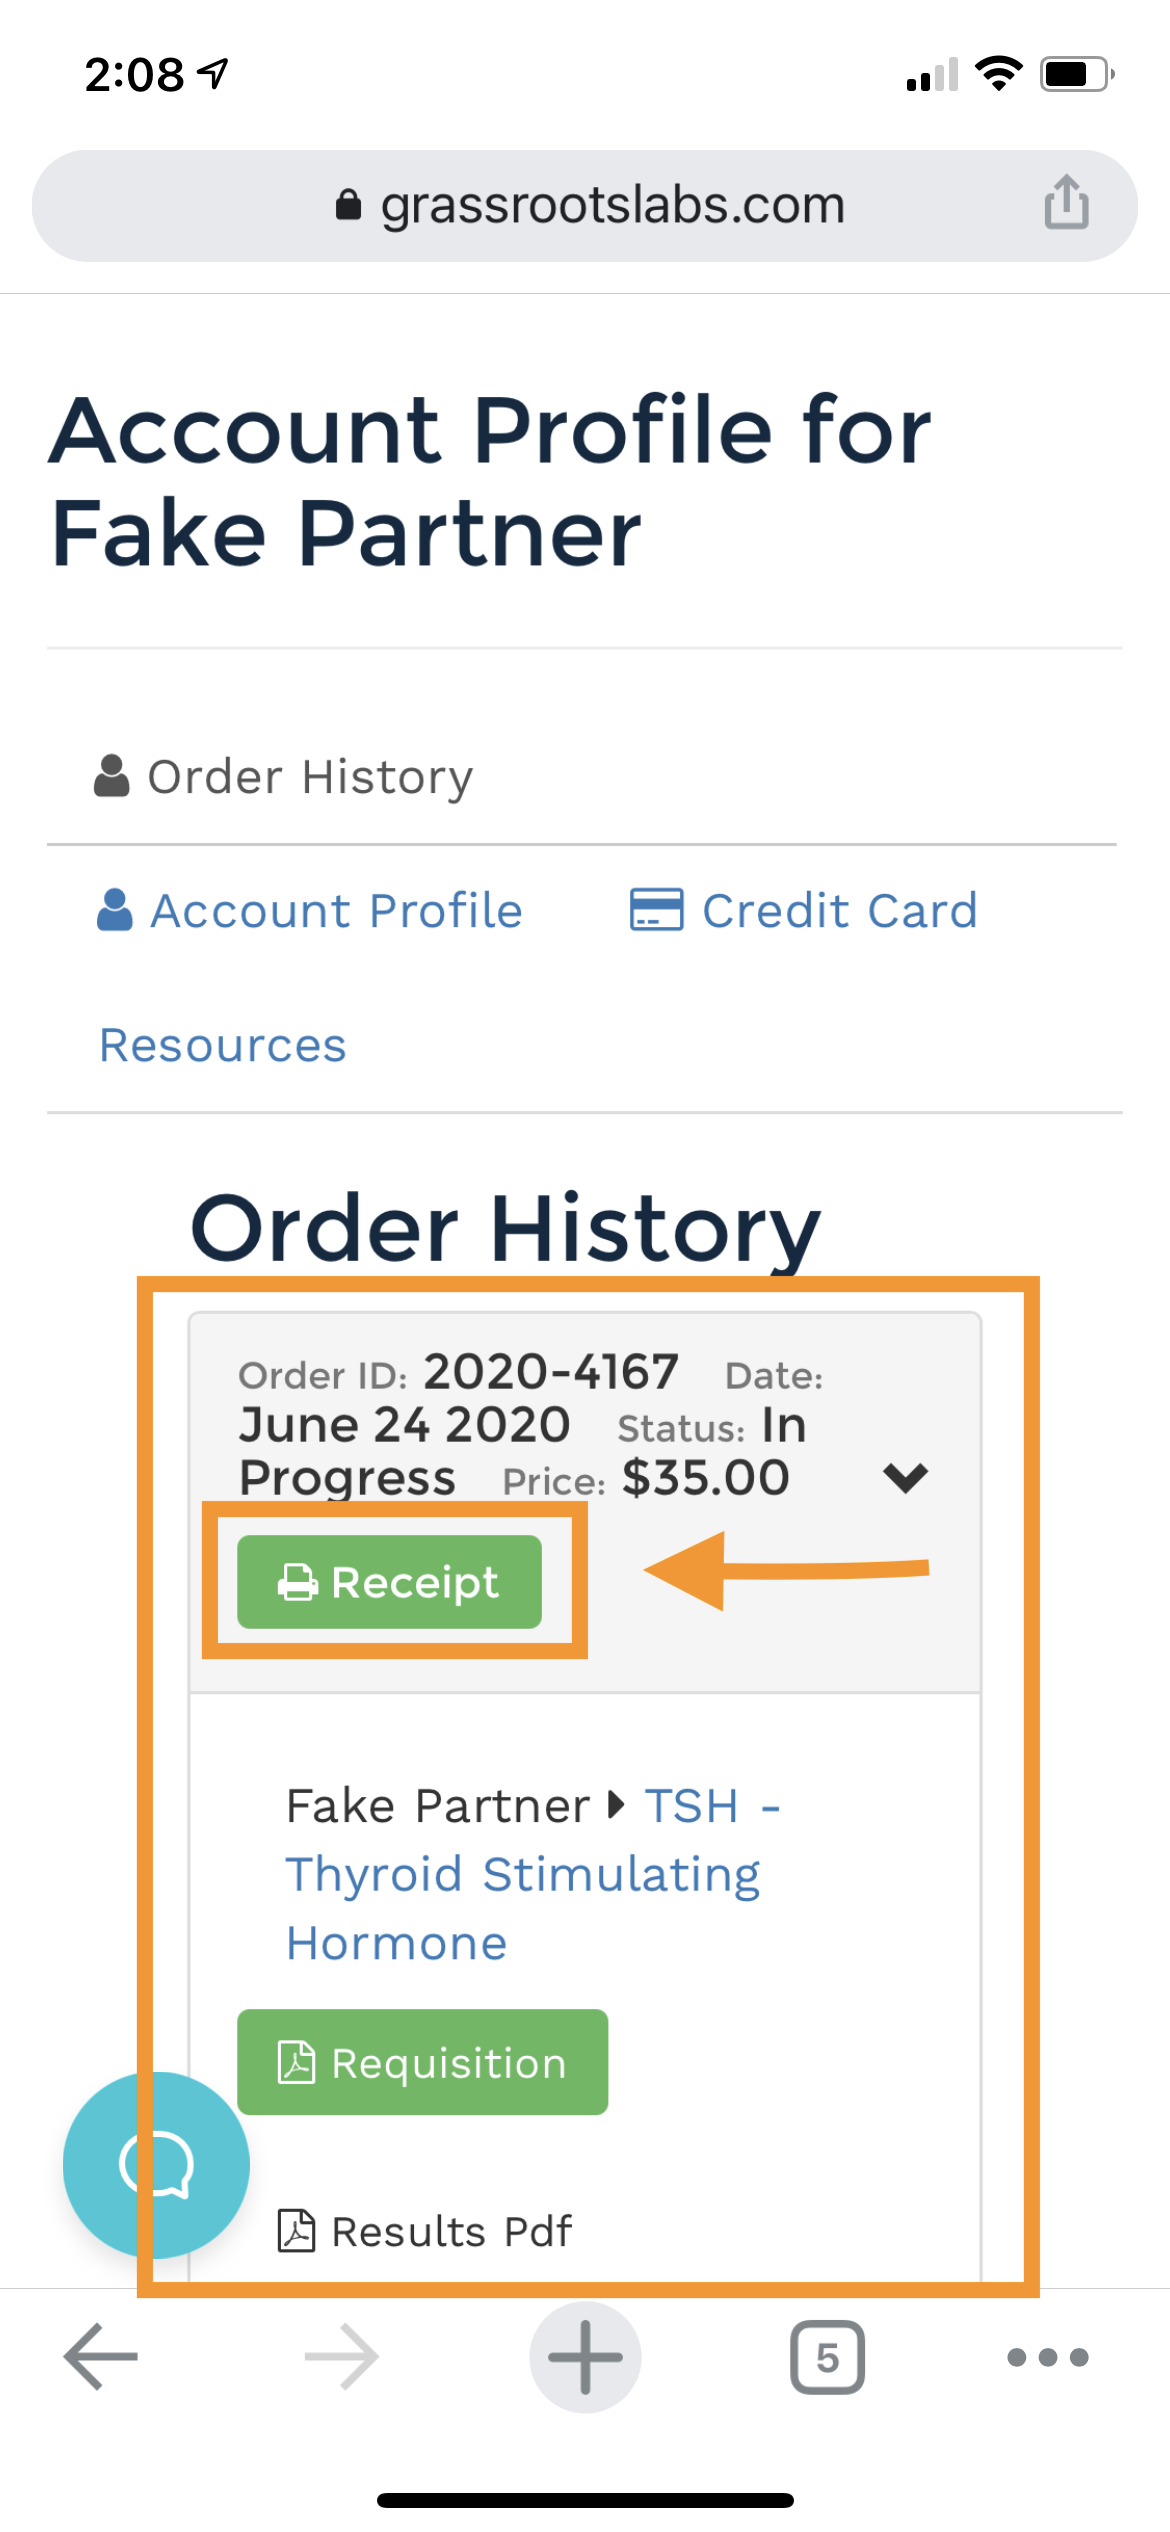Tap the share icon in address bar
The width and height of the screenshot is (1170, 2532).
pos(1066,203)
